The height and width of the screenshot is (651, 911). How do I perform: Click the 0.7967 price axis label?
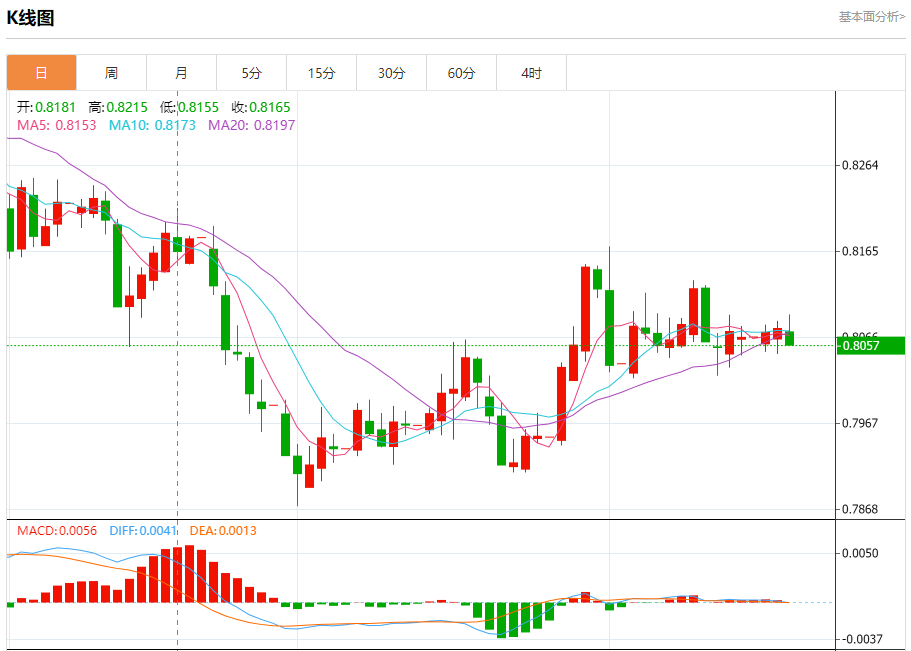[x=860, y=423]
